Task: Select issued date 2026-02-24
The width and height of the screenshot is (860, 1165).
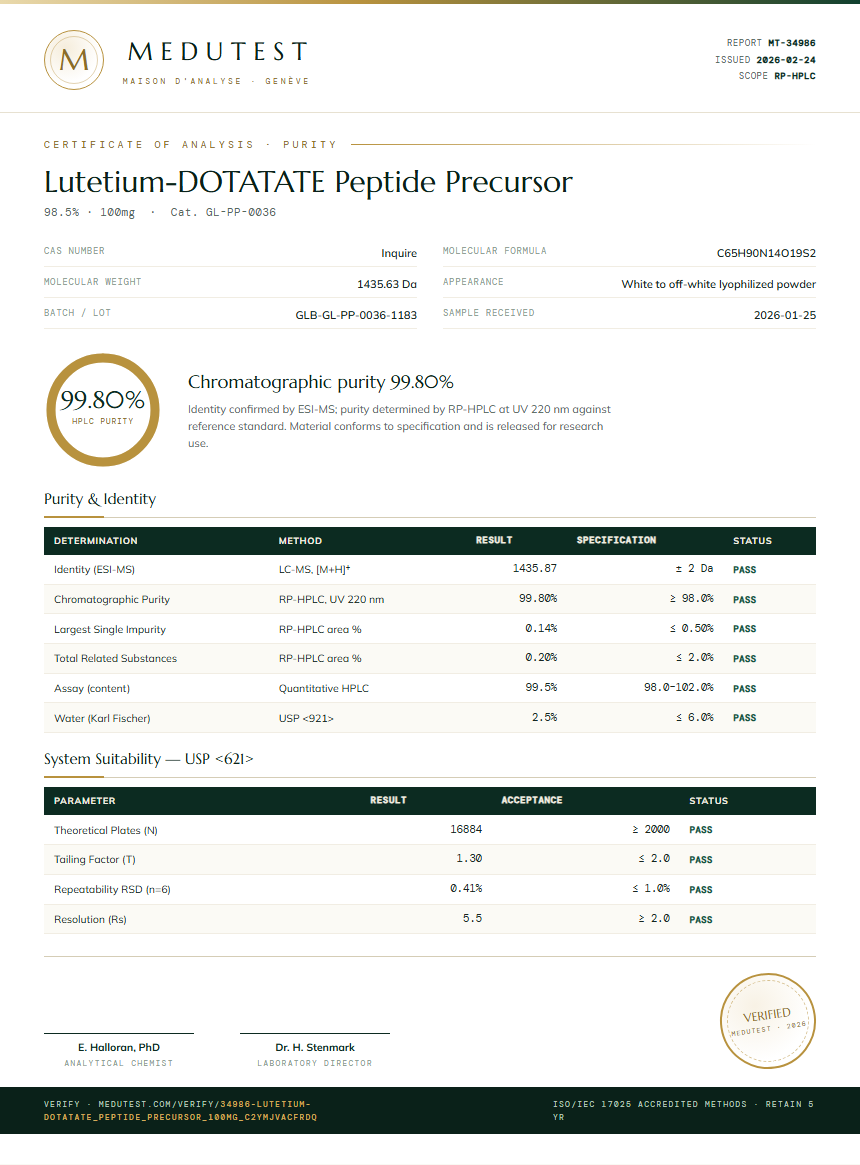Action: pos(786,59)
